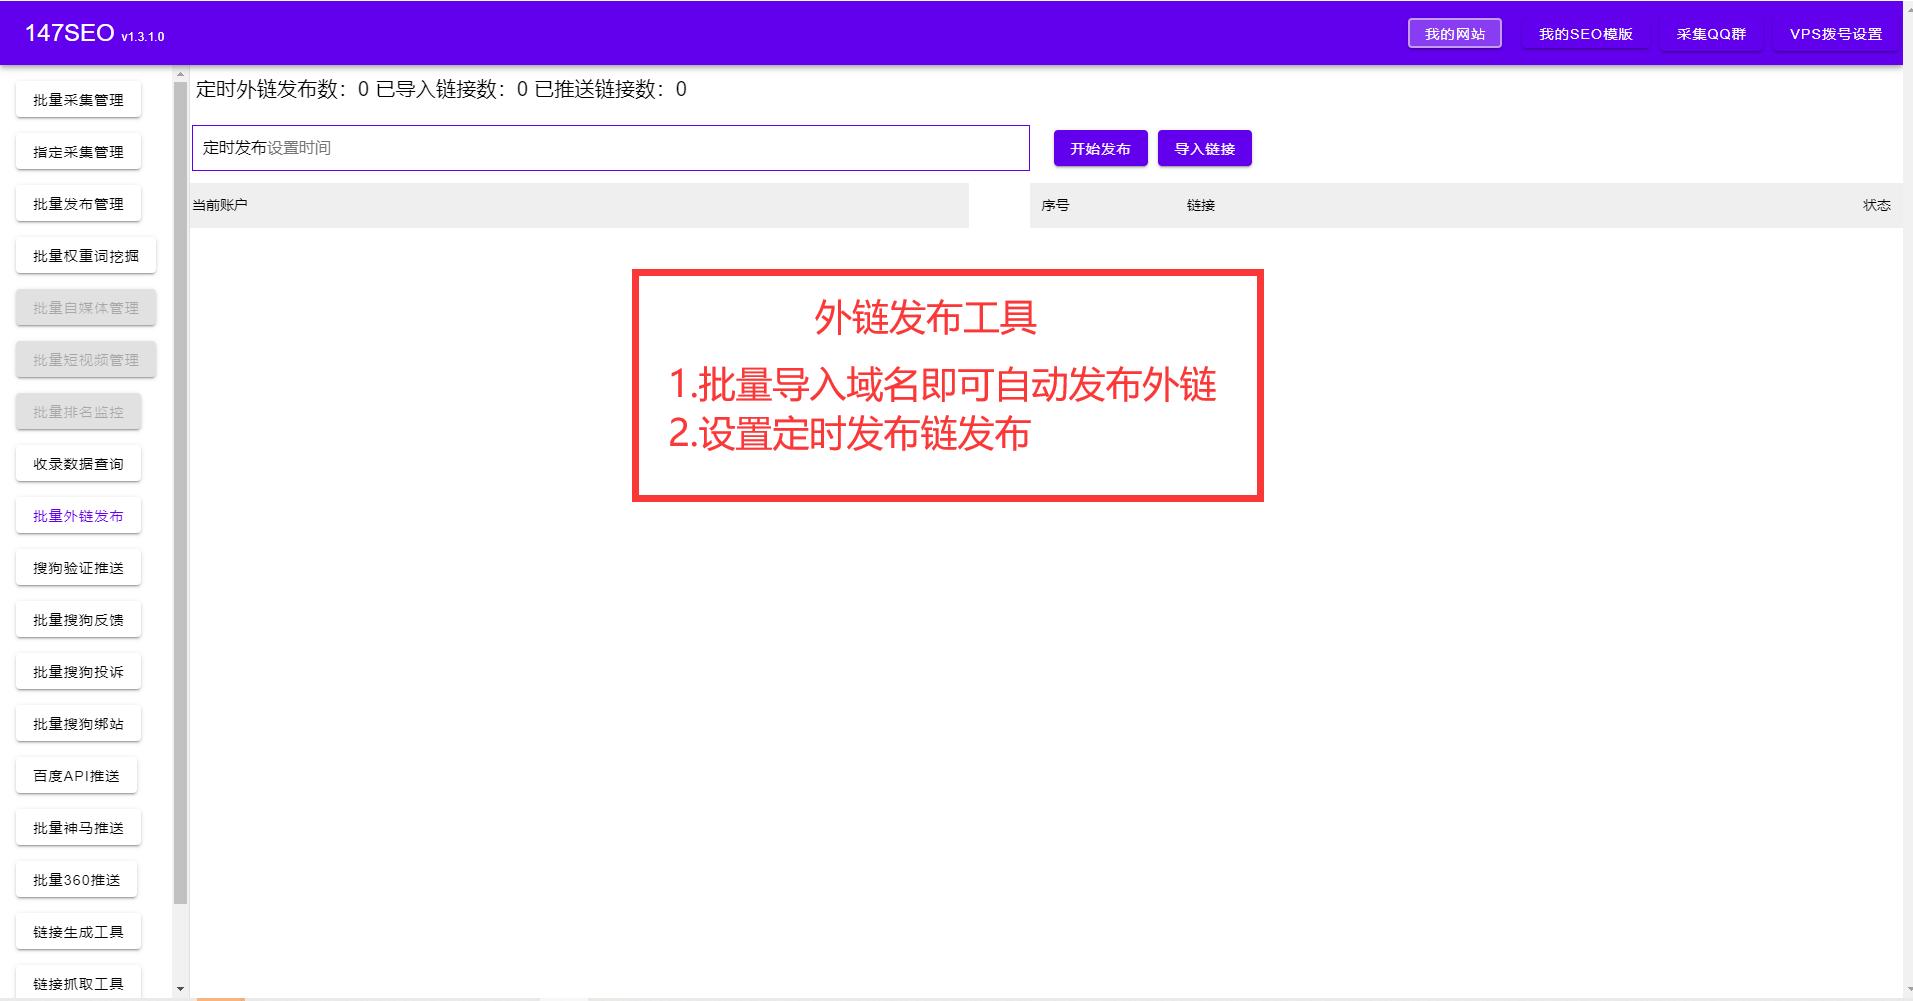Open 批量权重词挖掘 tool
This screenshot has height=1001, width=1913.
point(84,255)
